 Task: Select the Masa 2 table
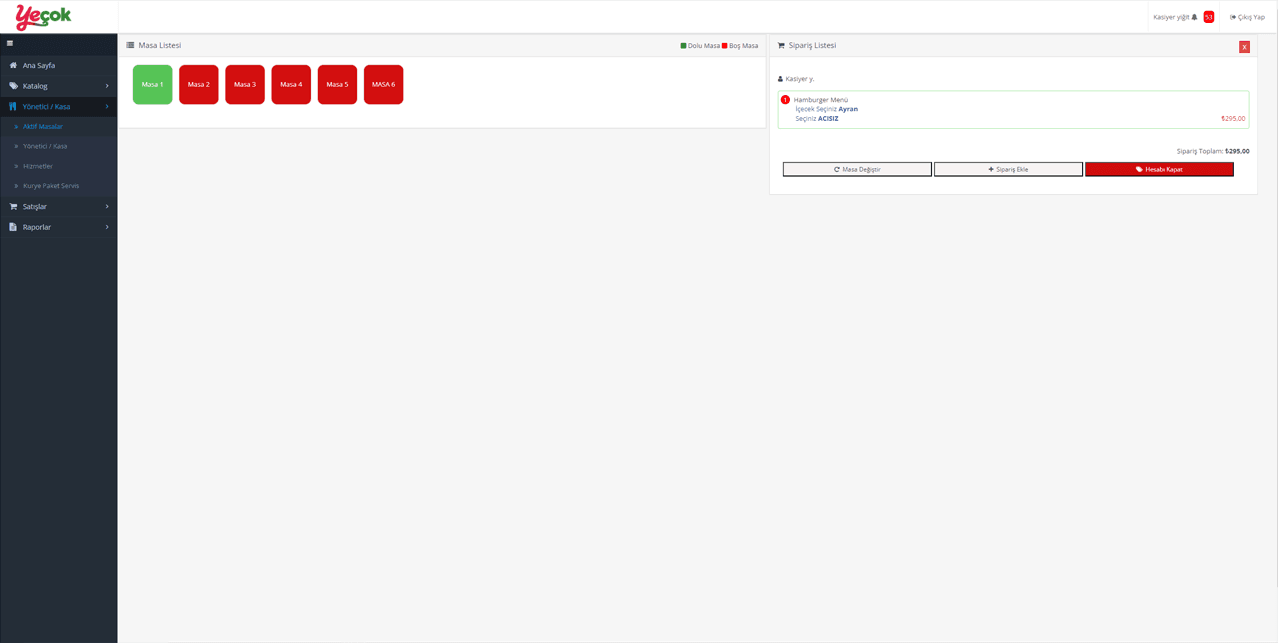[x=199, y=85]
